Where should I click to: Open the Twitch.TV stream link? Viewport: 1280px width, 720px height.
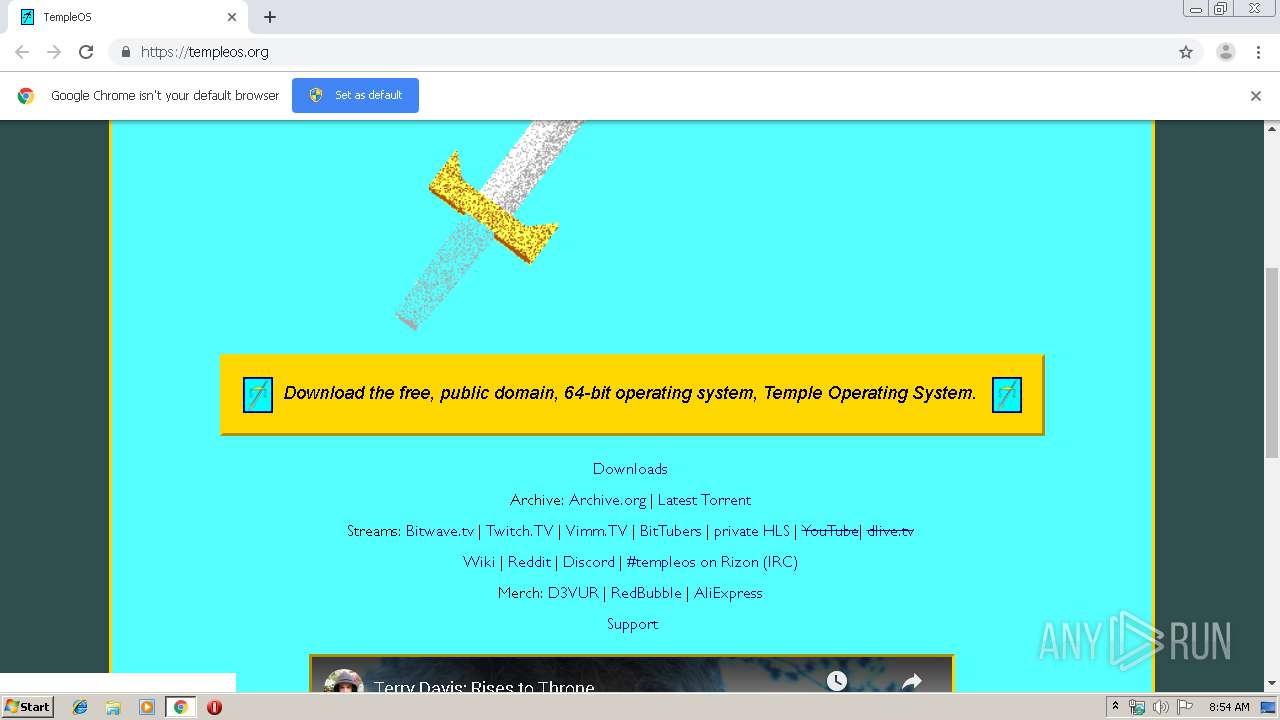(520, 531)
